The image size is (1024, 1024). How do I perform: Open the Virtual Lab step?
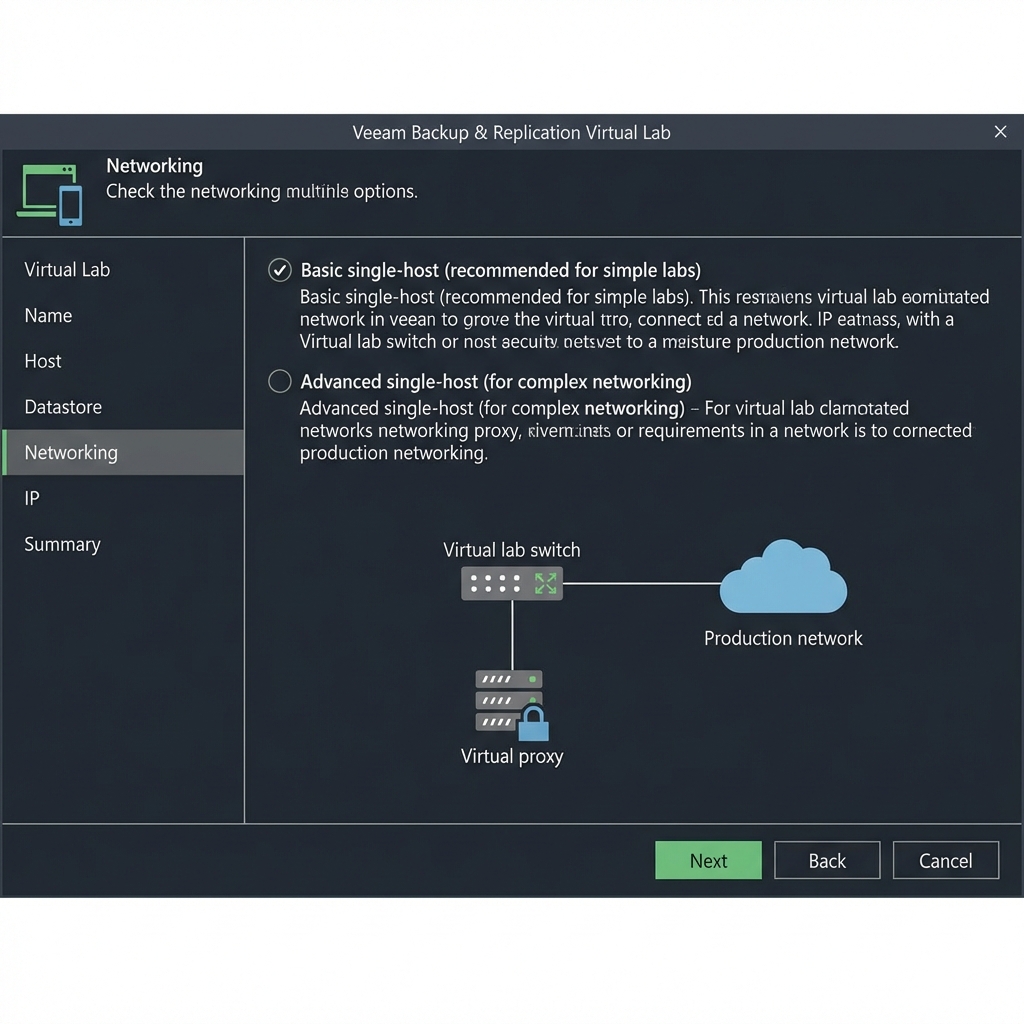(67, 269)
